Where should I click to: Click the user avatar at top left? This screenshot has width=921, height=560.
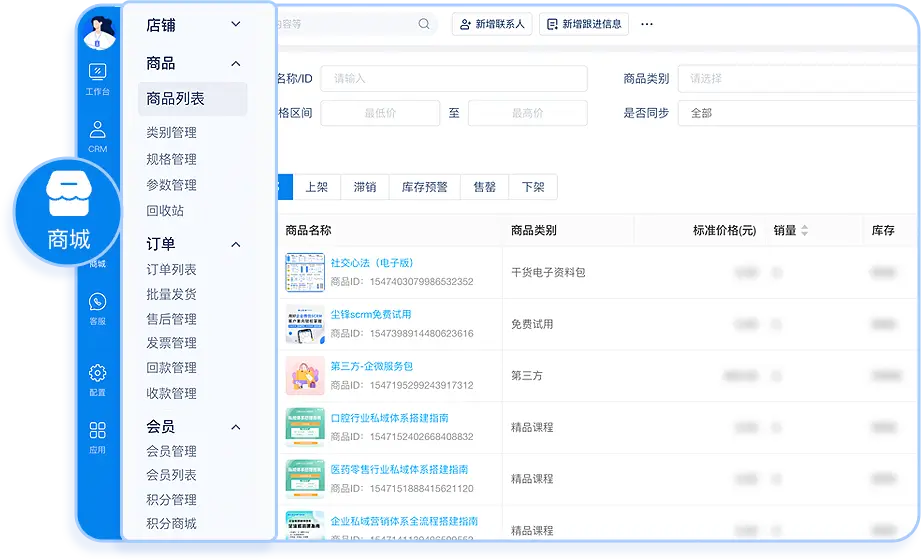[x=97, y=30]
